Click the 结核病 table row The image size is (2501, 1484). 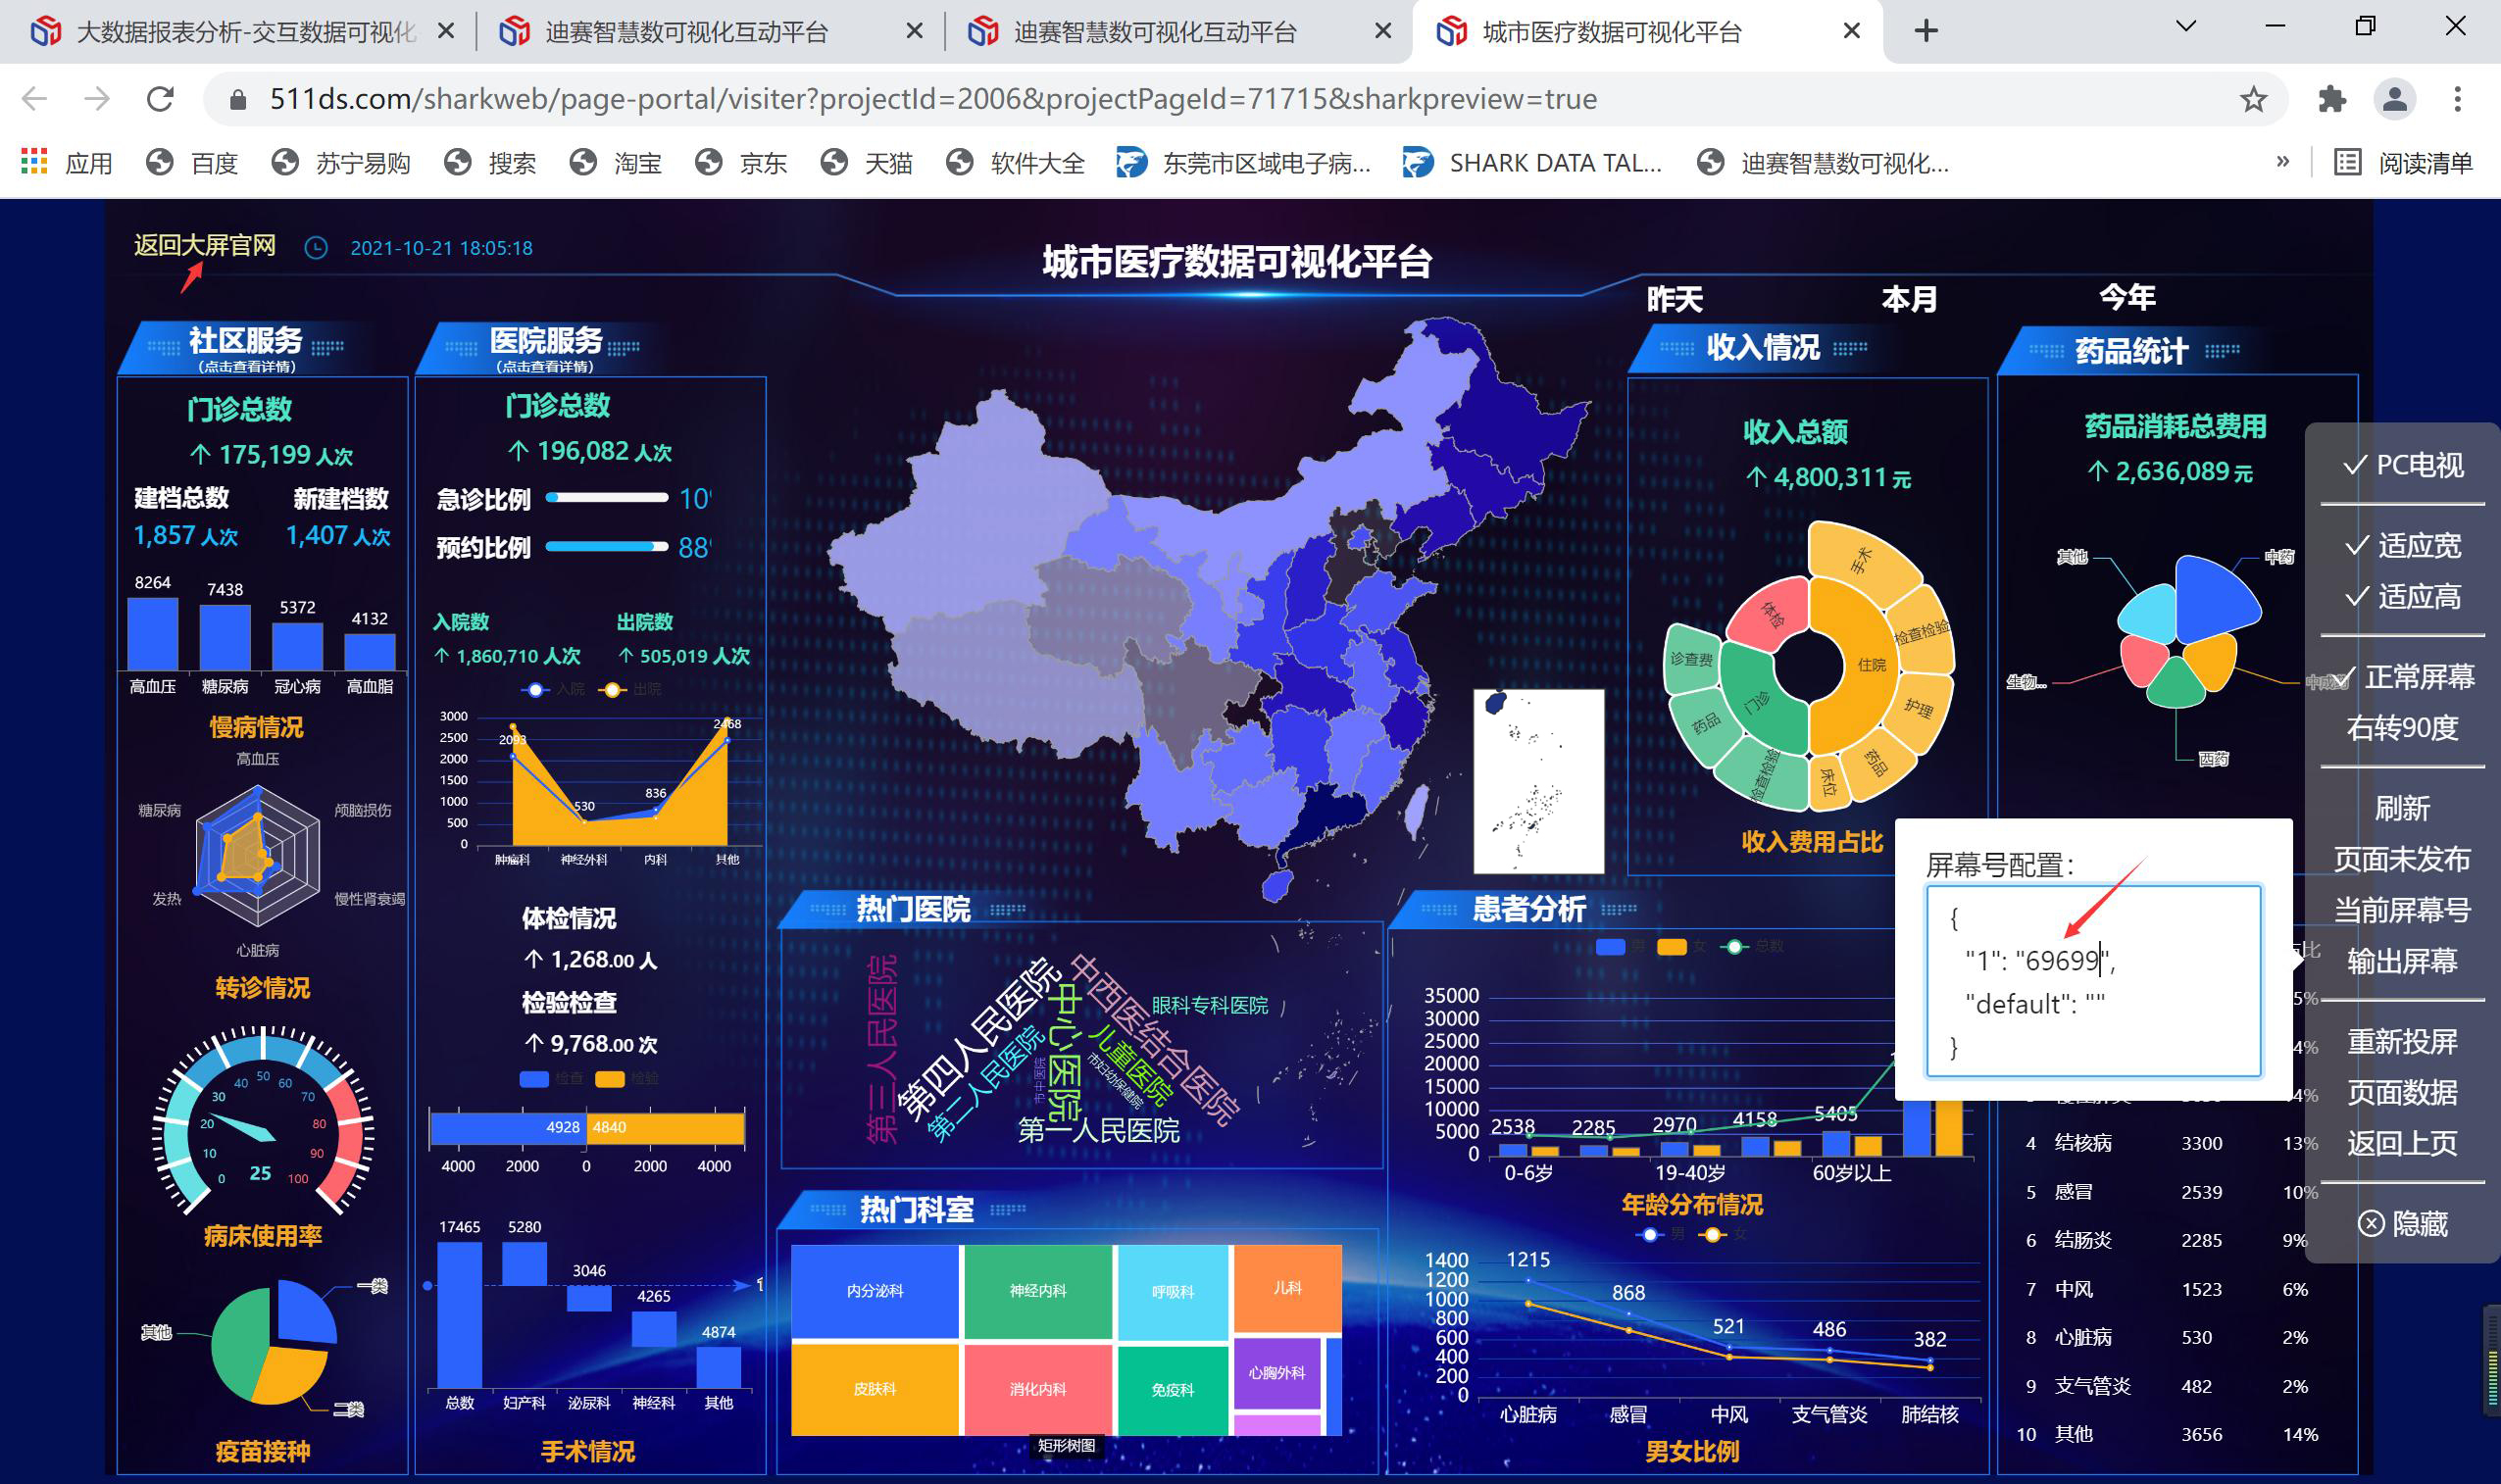pyautogui.click(x=2170, y=1143)
